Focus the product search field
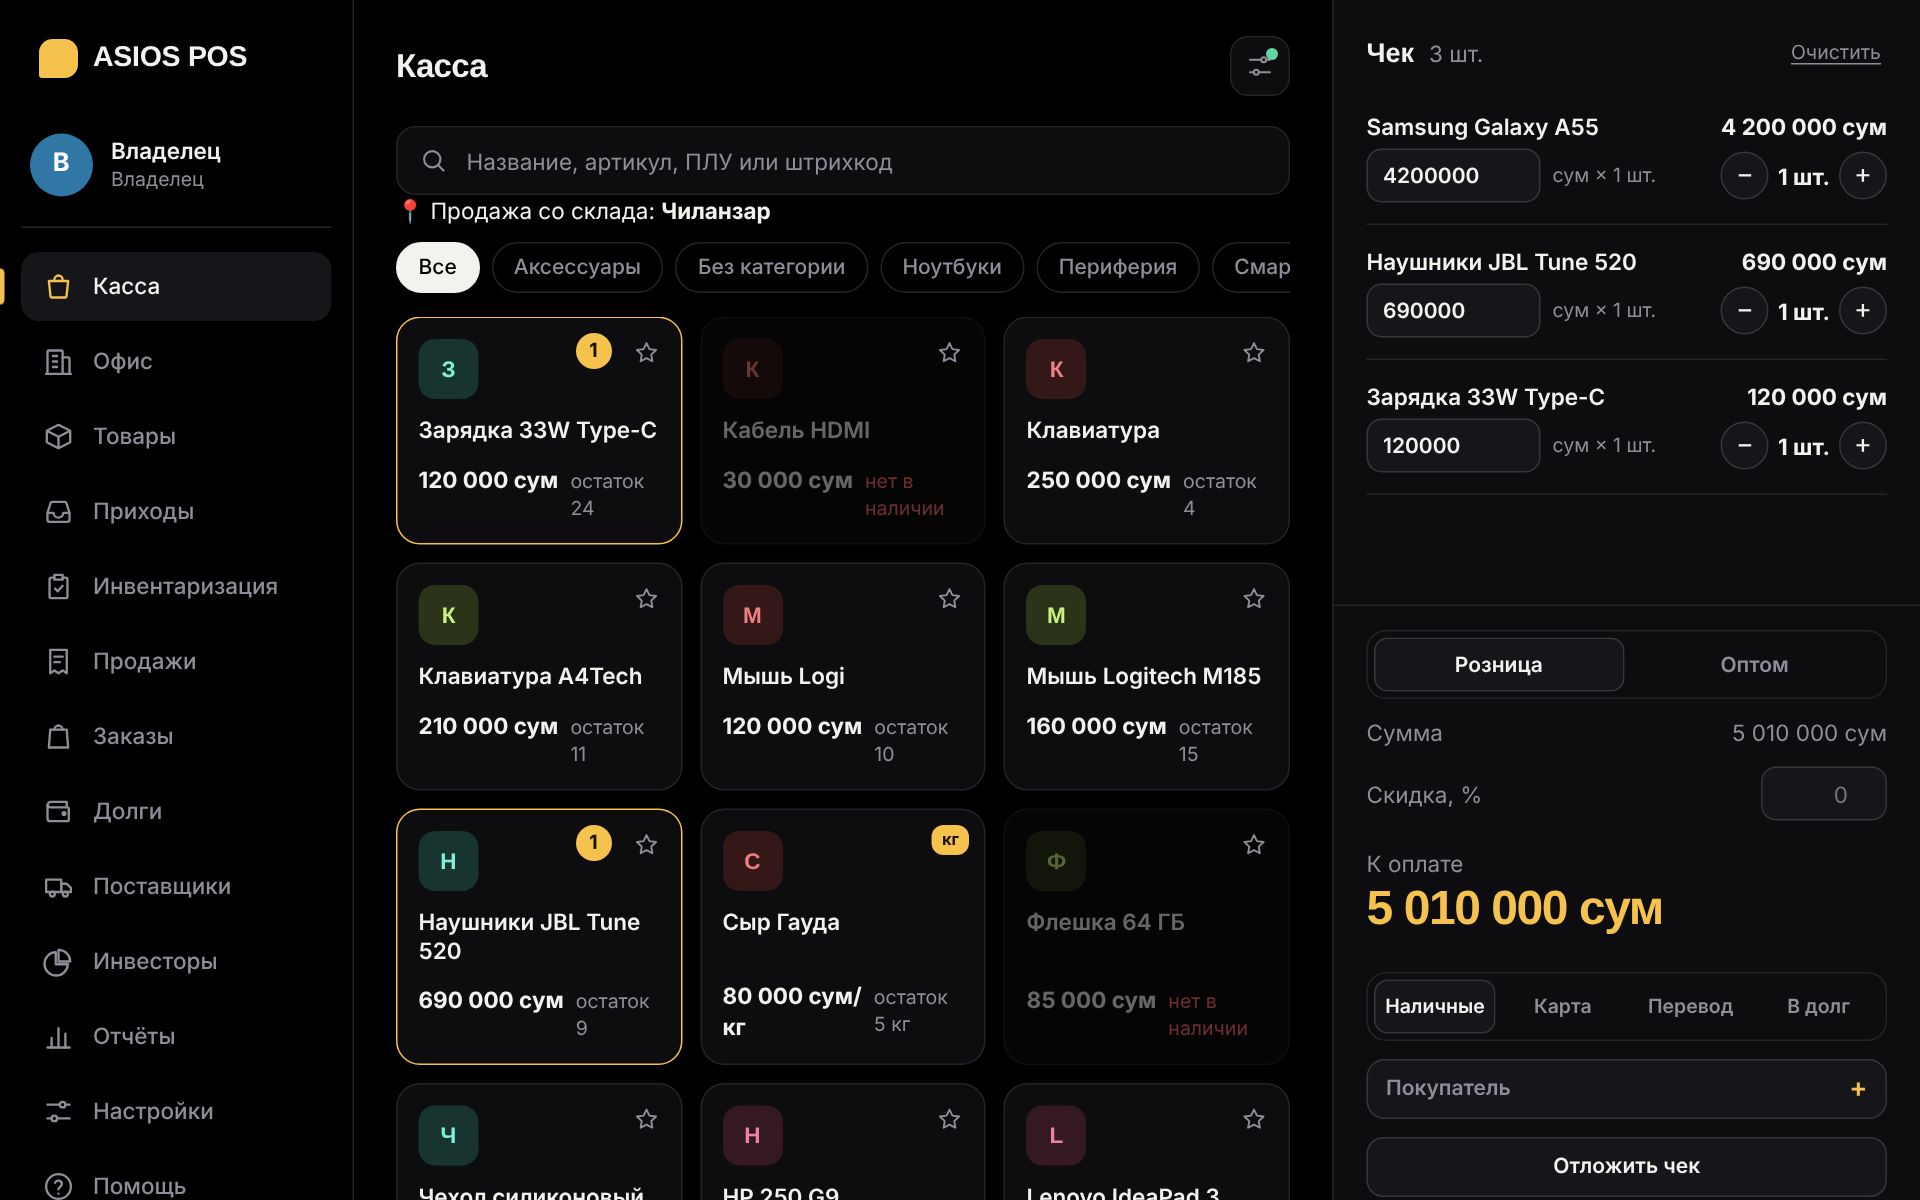1920x1200 pixels. [x=842, y=161]
